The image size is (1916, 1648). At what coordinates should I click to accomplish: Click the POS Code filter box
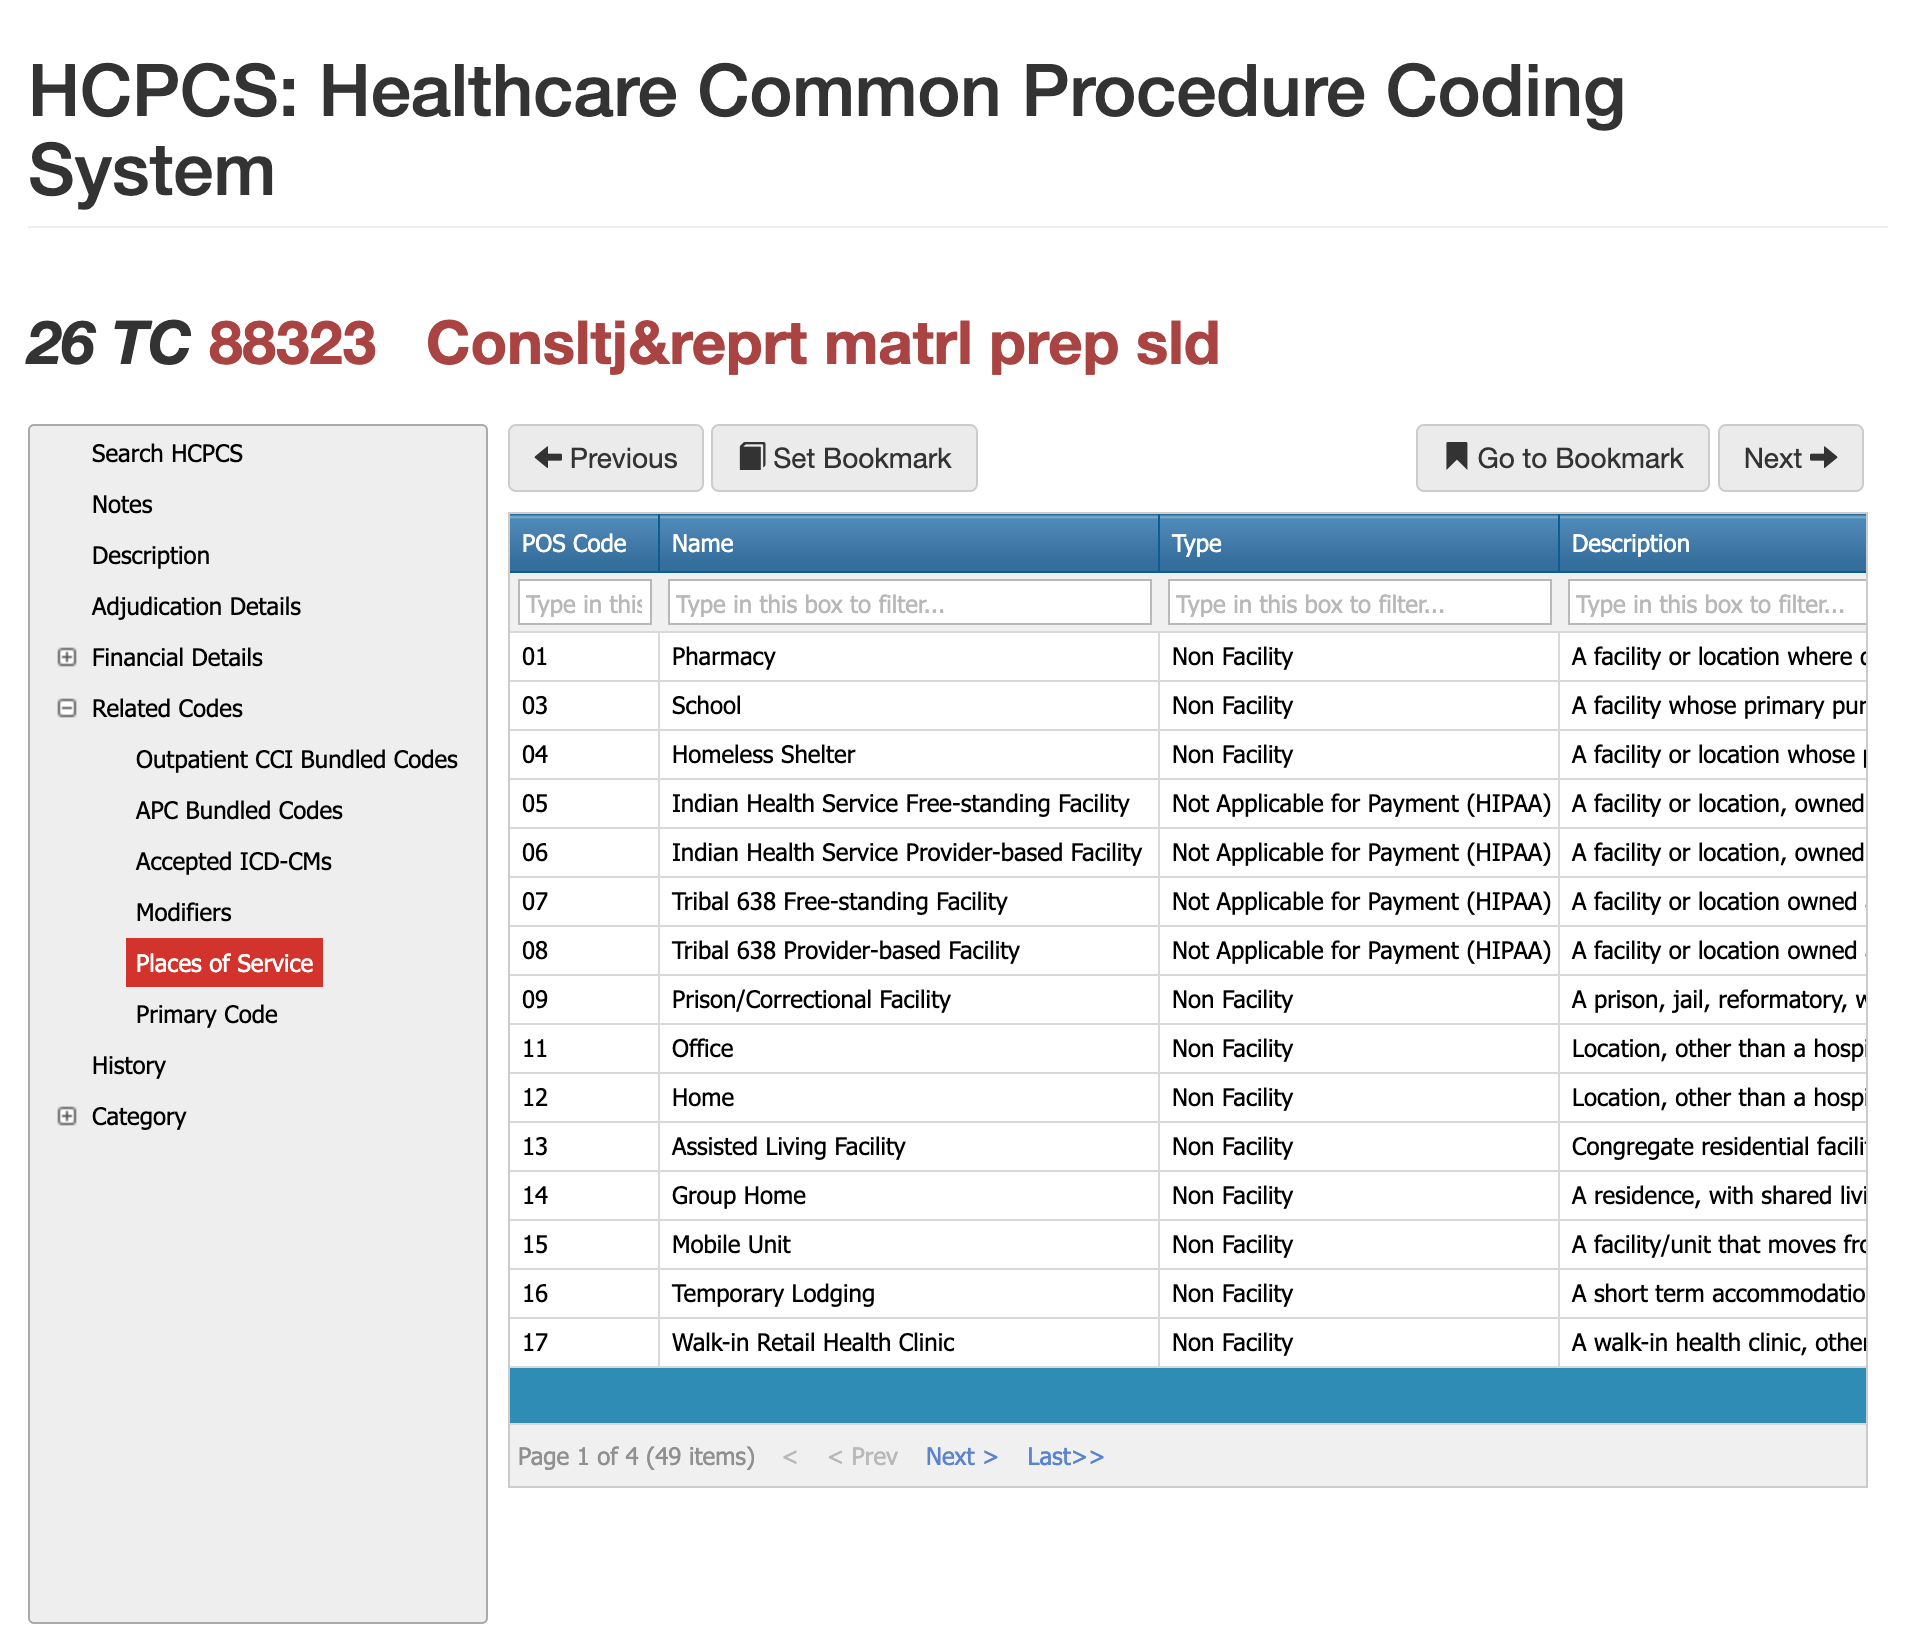[x=584, y=603]
